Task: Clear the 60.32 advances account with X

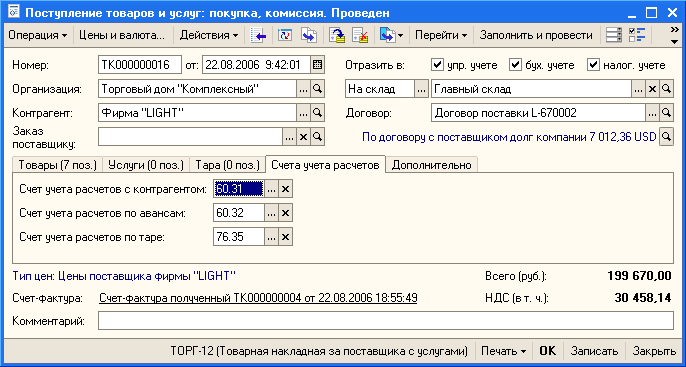Action: pyautogui.click(x=285, y=213)
